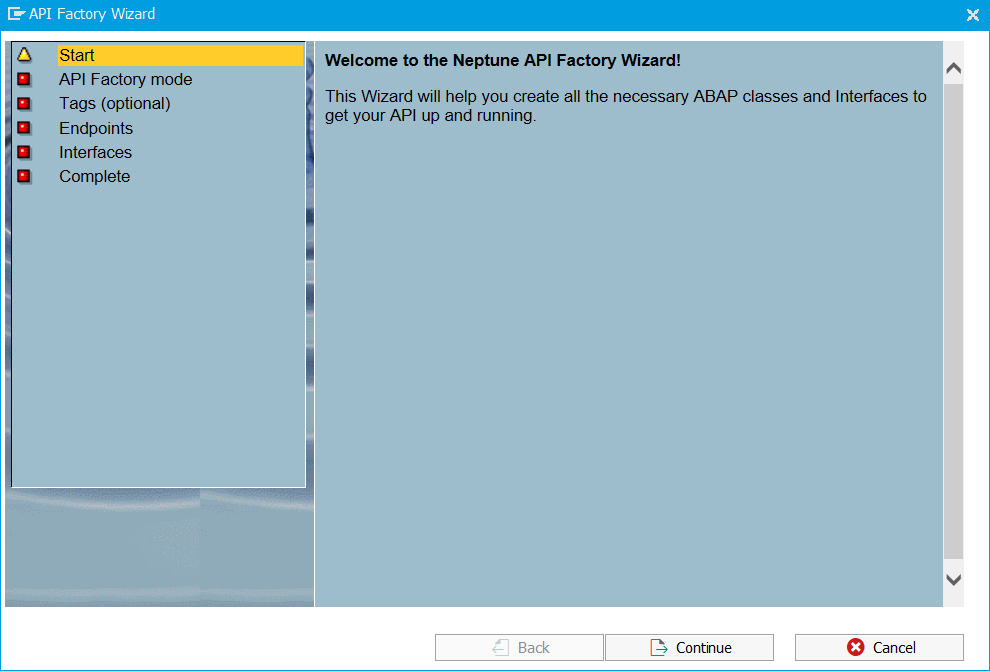The height and width of the screenshot is (671, 990).
Task: Open the Tags (optional) step
Action: pyautogui.click(x=114, y=104)
